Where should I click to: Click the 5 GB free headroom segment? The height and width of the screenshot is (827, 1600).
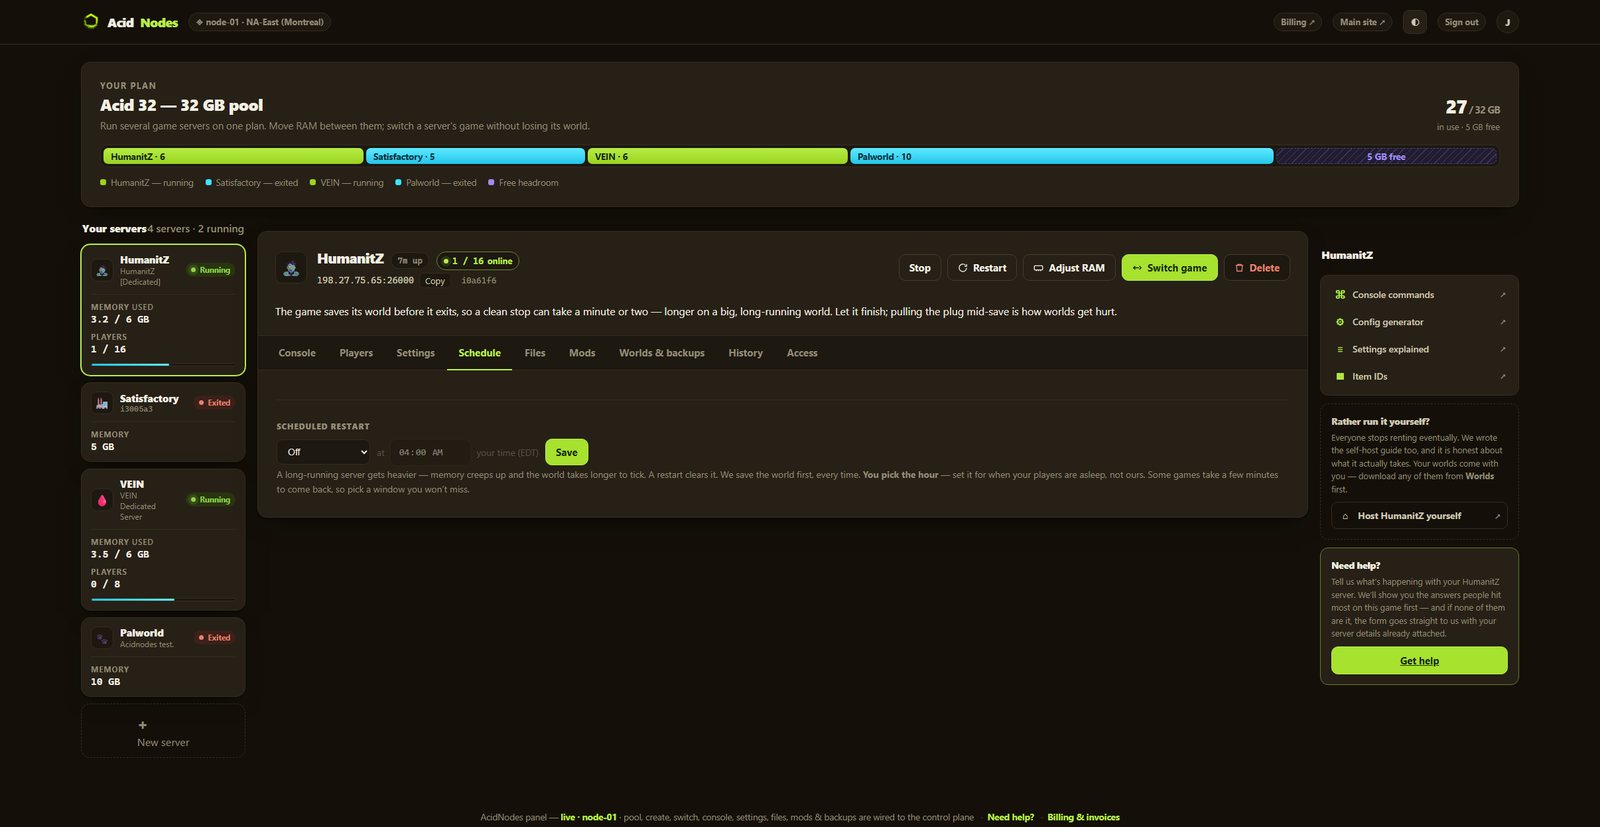[x=1386, y=156]
